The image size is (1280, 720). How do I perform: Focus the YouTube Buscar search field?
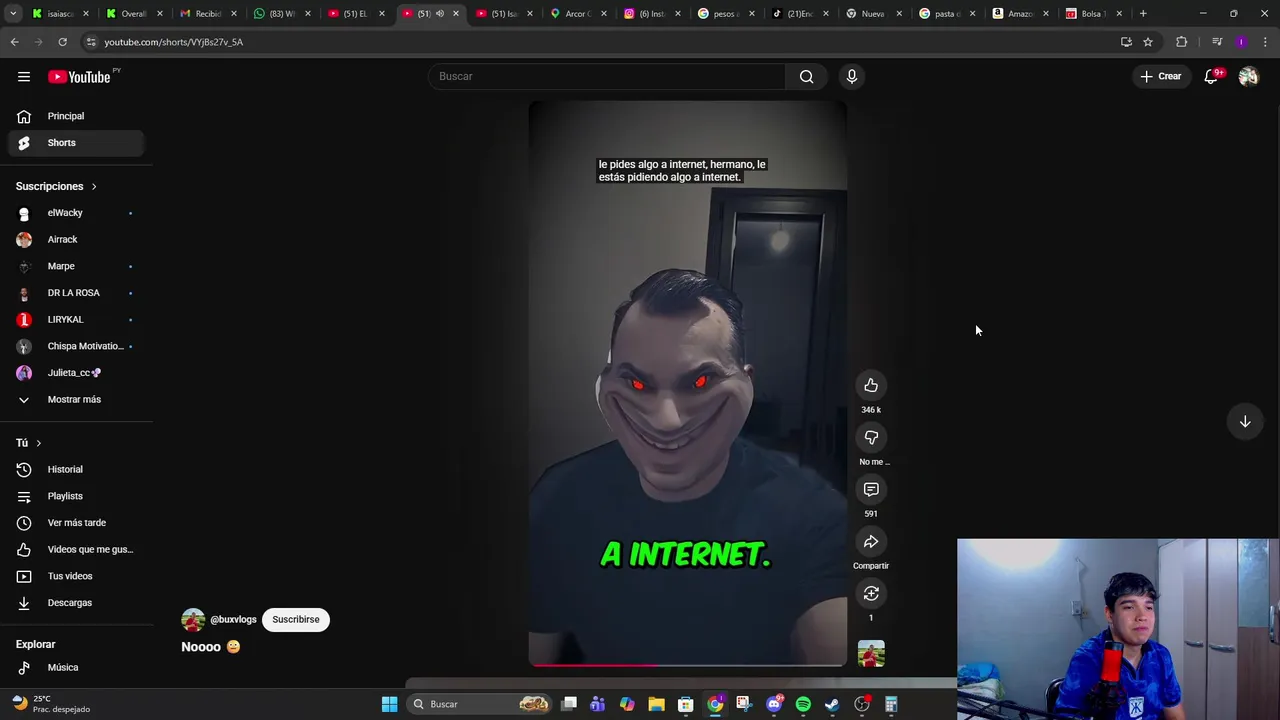[606, 76]
